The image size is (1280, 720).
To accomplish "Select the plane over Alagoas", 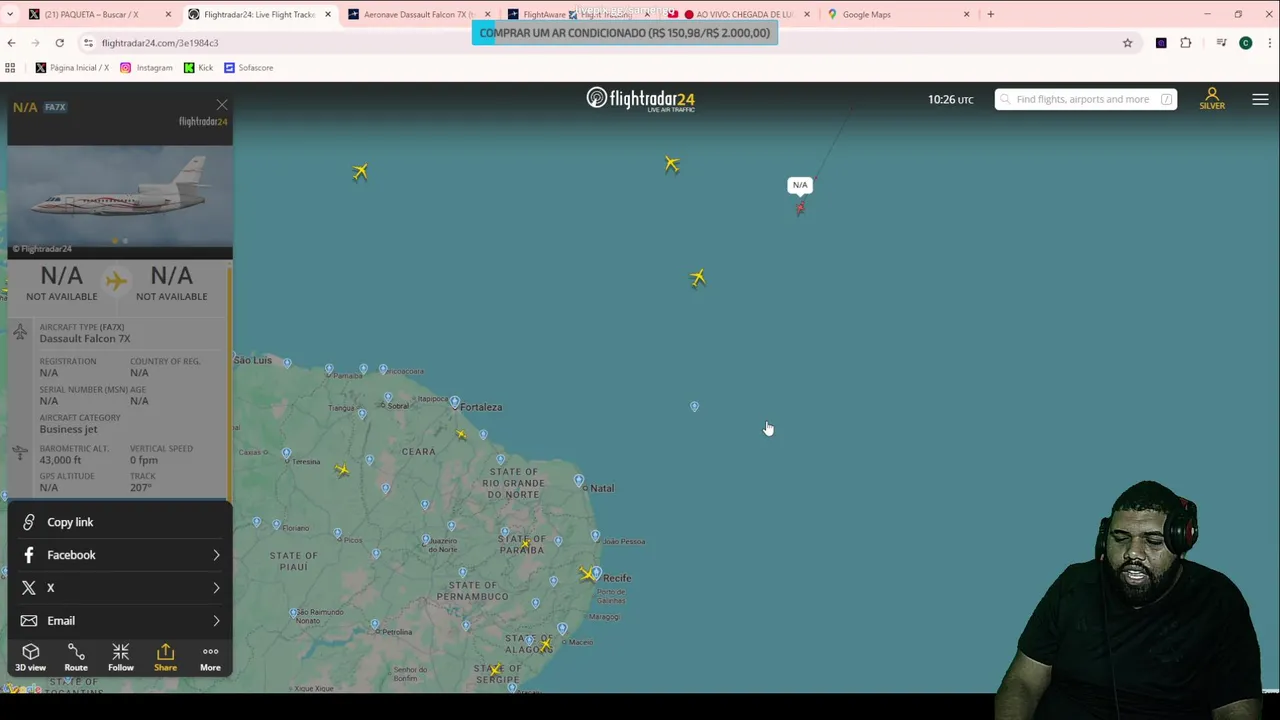I will [545, 646].
